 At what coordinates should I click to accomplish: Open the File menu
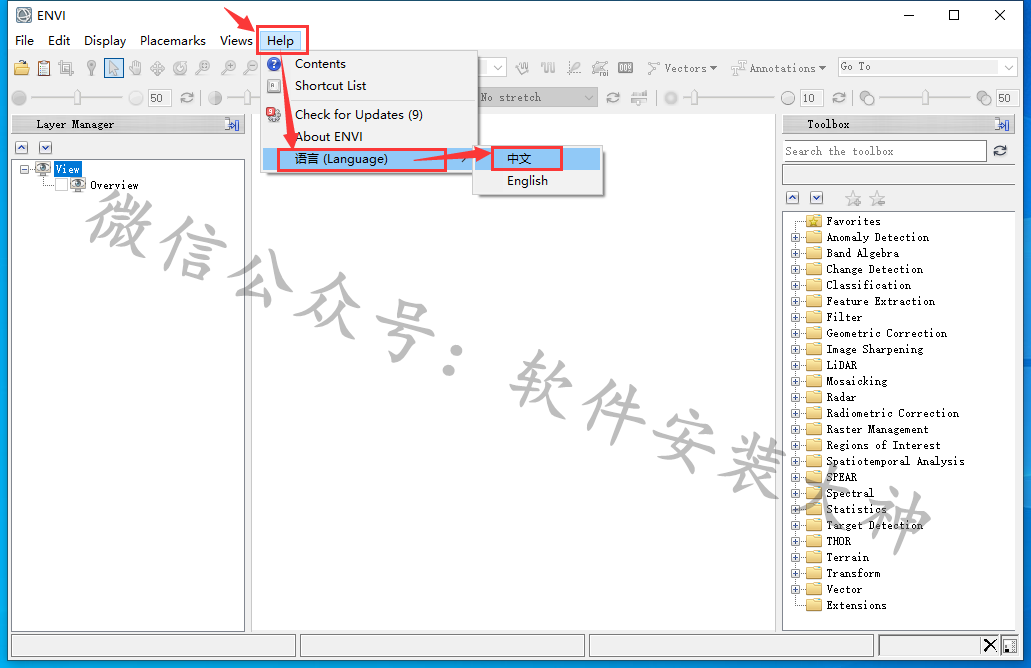pos(24,41)
